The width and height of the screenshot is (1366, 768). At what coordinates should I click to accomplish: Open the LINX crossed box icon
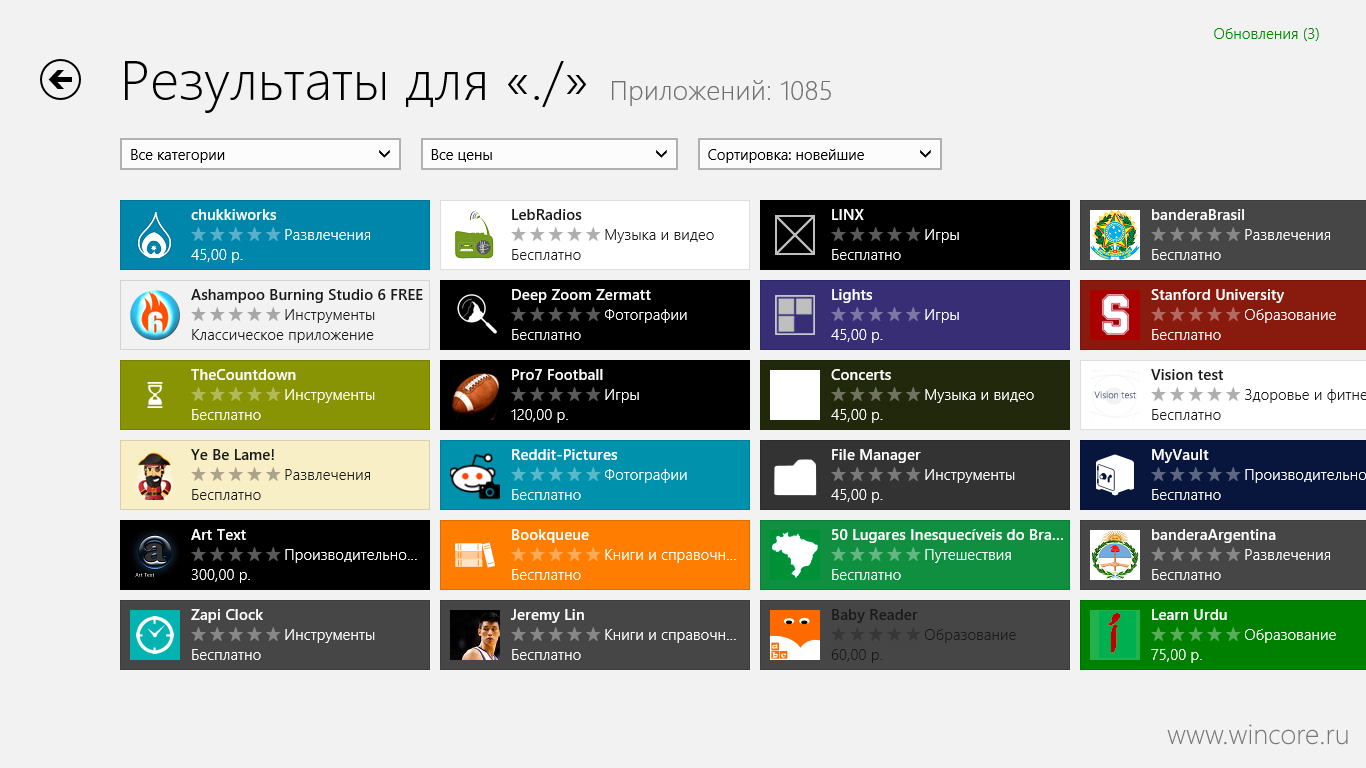795,235
